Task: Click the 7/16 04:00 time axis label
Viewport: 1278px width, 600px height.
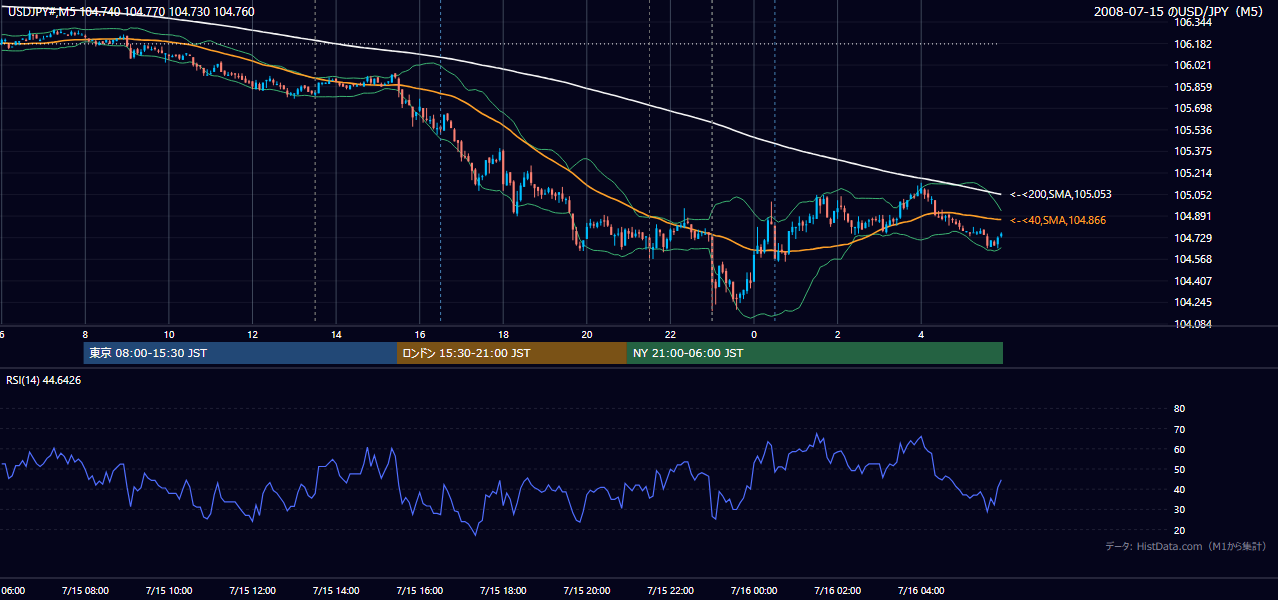Action: click(921, 590)
